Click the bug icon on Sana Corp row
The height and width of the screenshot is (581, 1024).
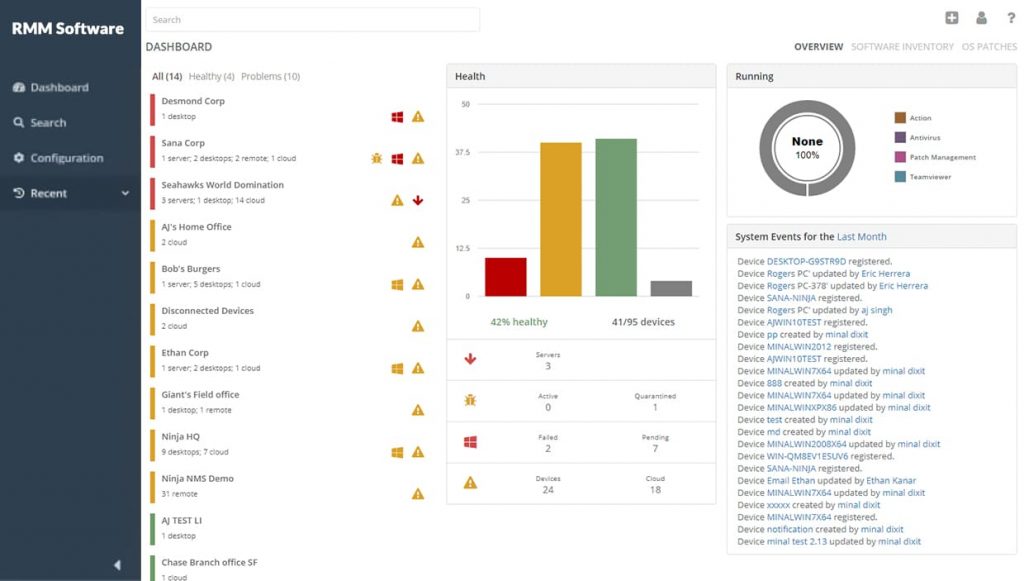pyautogui.click(x=377, y=159)
